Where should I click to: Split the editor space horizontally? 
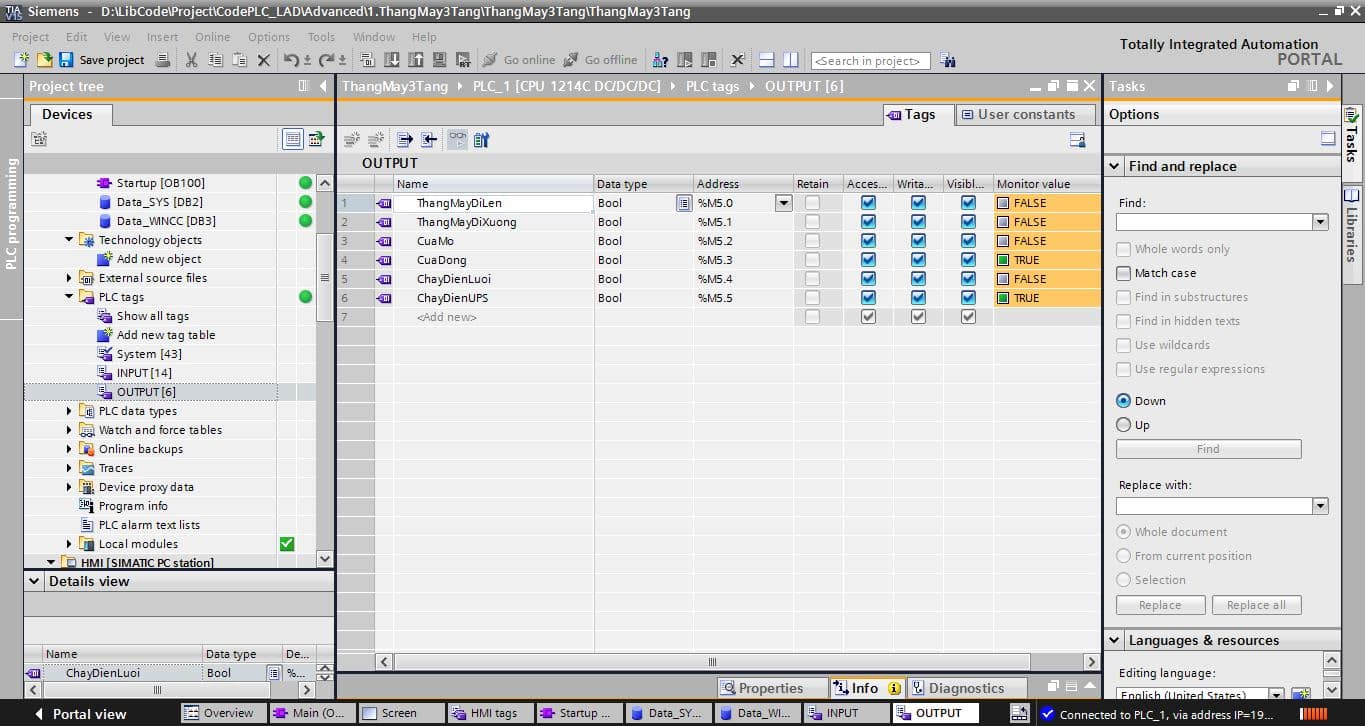pos(767,60)
